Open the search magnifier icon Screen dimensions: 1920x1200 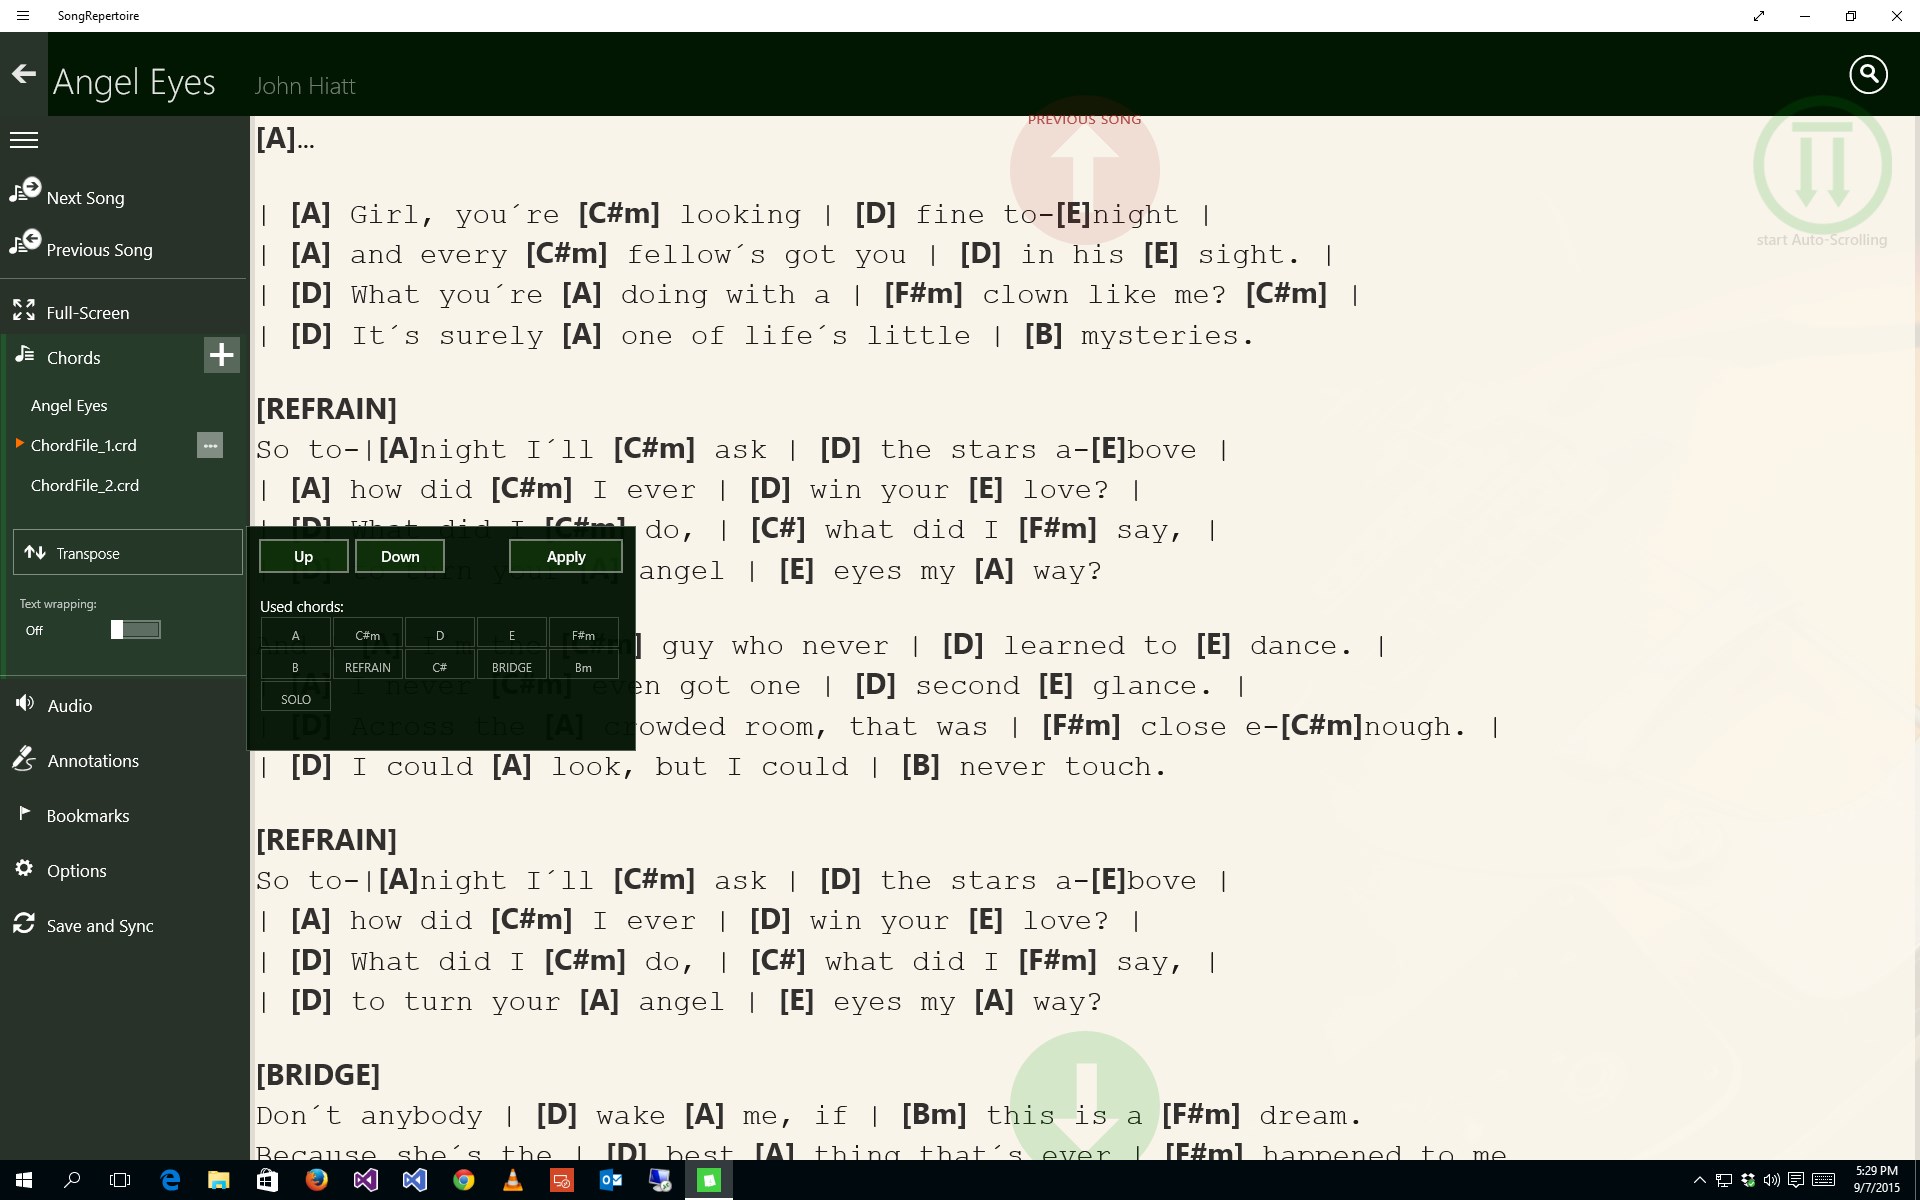[x=1868, y=74]
